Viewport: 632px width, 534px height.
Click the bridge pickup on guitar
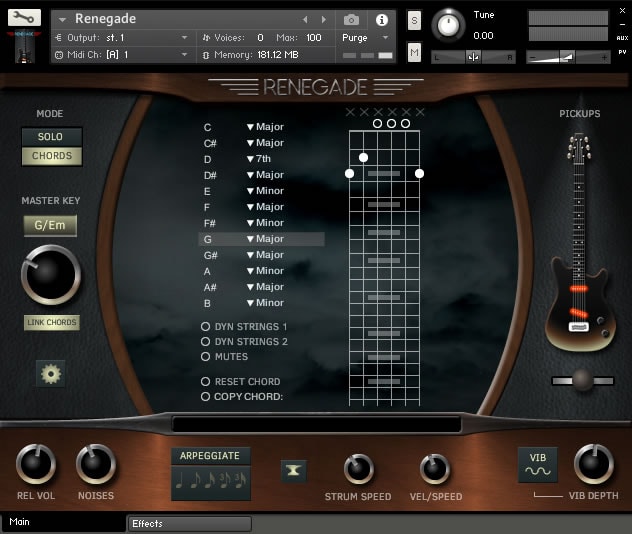pos(579,313)
